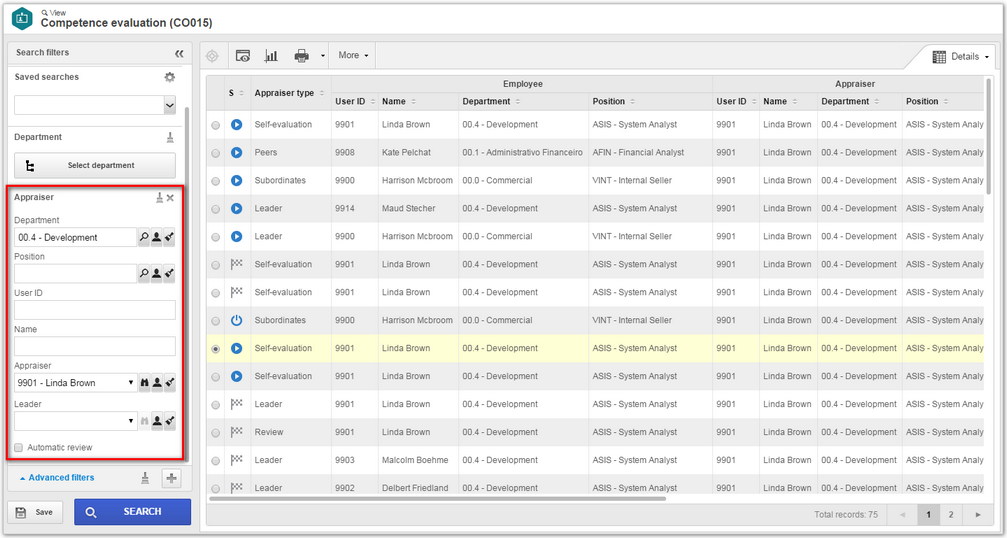
Task: Click power status icon in Subordinates row
Action: click(x=236, y=320)
